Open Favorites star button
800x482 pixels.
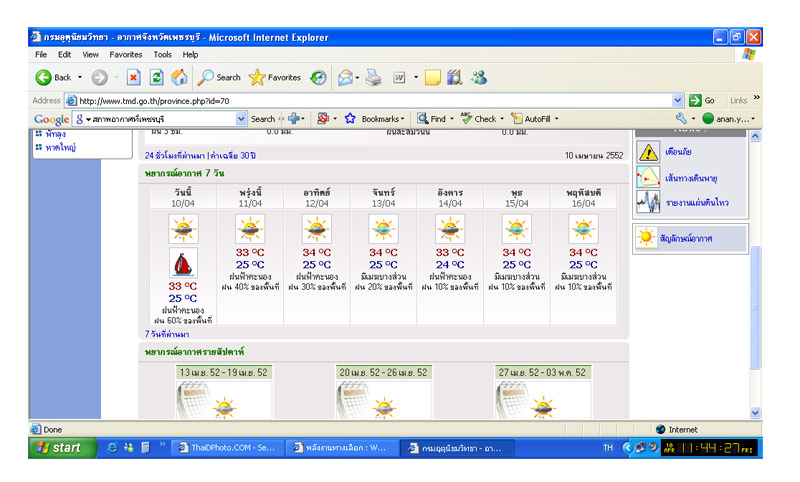pos(275,77)
